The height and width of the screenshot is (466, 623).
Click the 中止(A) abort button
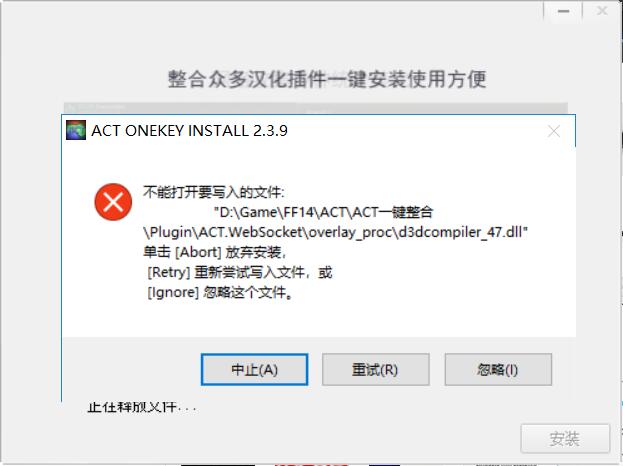click(254, 369)
